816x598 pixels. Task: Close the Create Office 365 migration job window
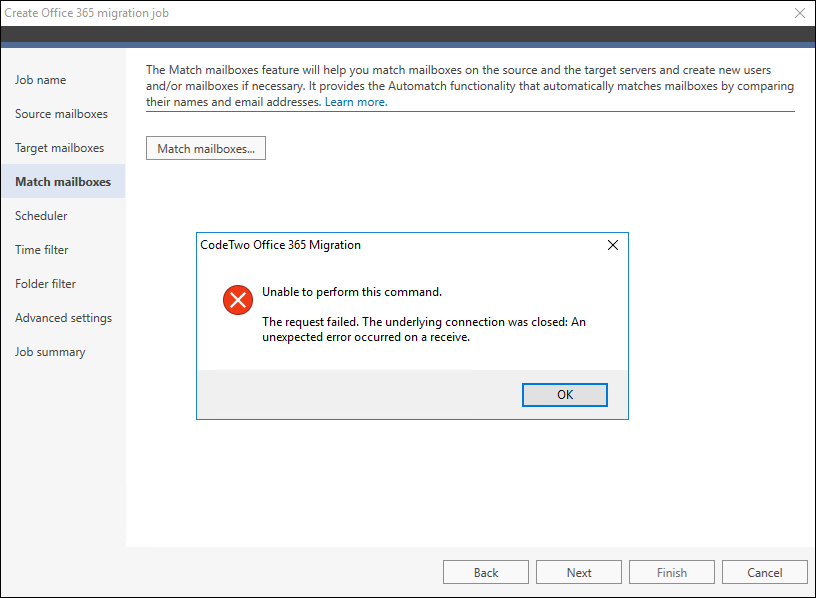(800, 13)
